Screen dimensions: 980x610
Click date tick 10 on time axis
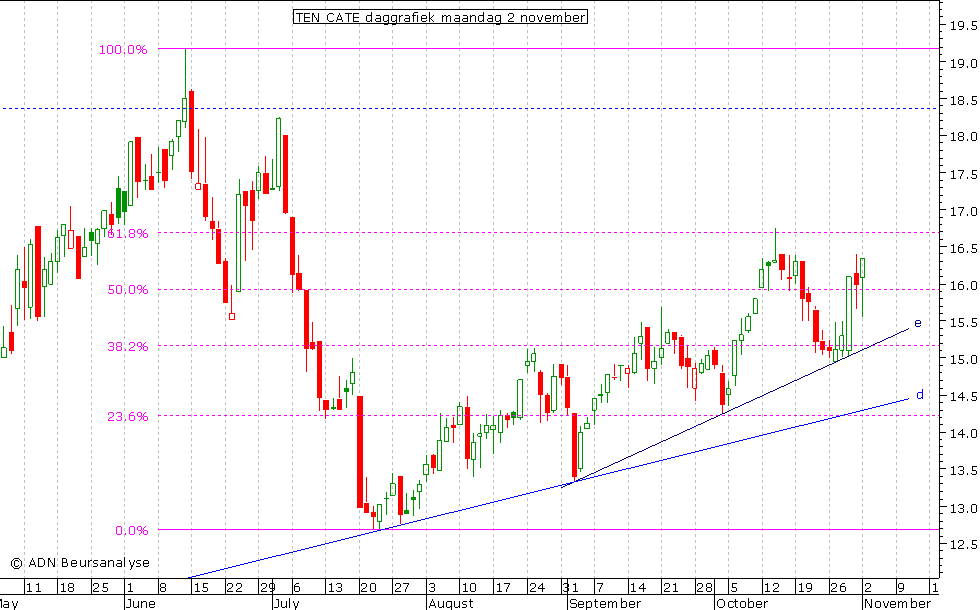coord(469,588)
